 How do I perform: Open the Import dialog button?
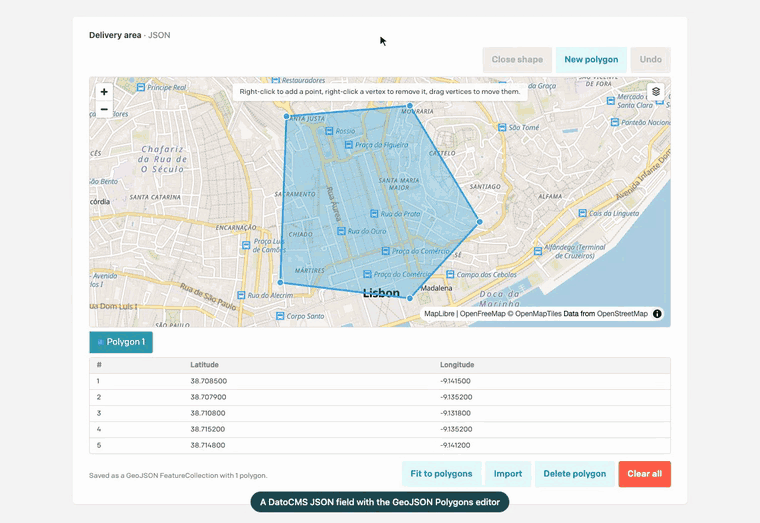coord(508,474)
